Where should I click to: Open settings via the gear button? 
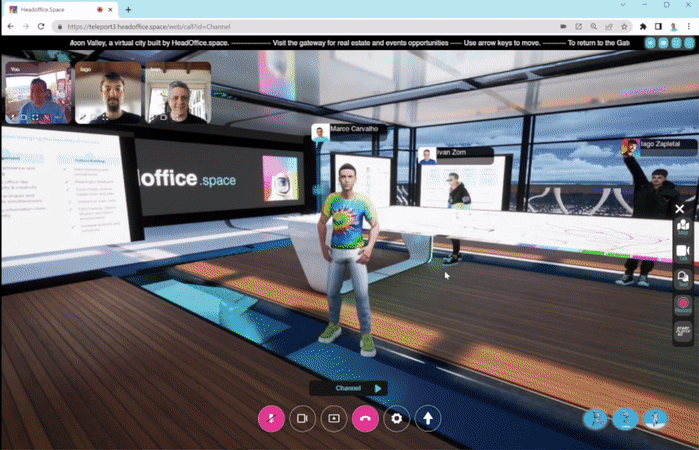point(396,418)
